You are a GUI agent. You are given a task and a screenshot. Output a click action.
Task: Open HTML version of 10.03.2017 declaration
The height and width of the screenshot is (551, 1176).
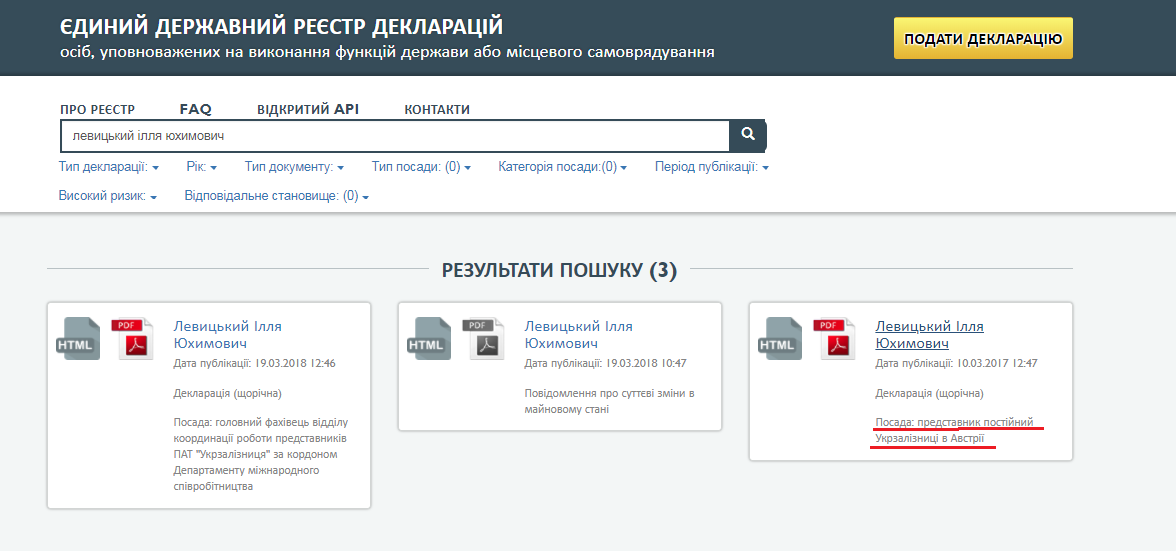tap(780, 339)
